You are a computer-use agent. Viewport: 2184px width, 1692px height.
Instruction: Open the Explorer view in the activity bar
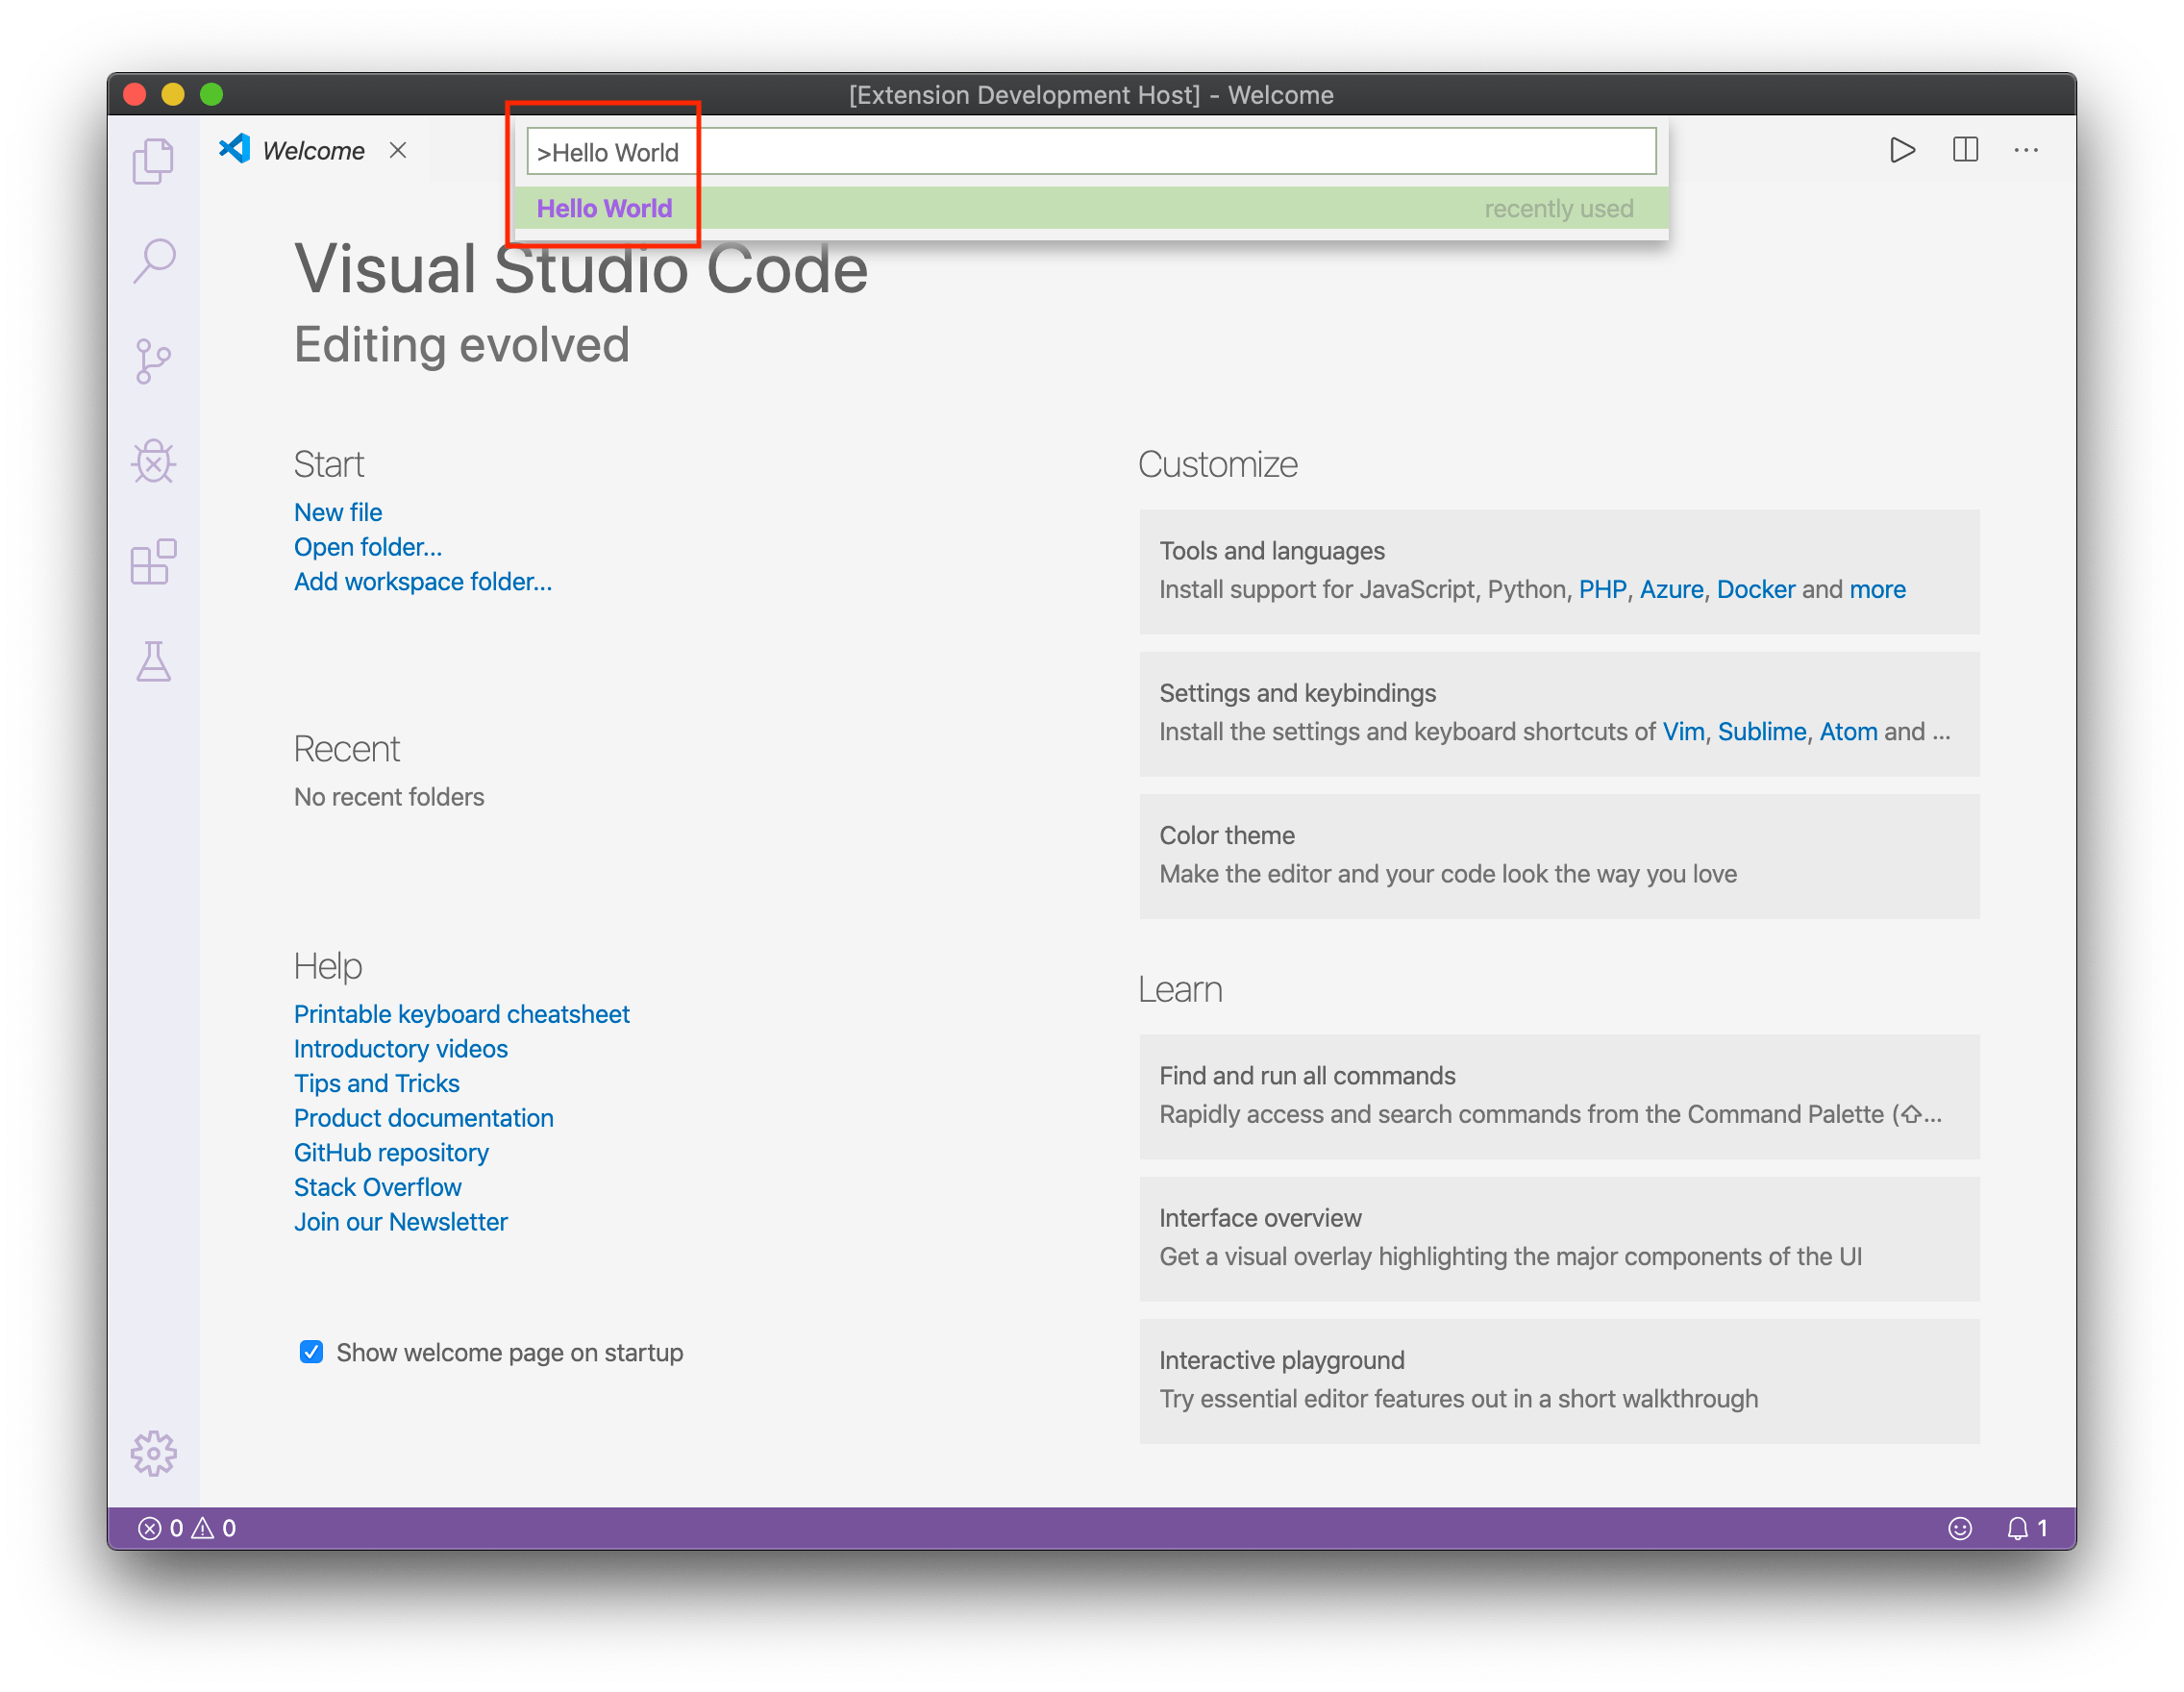click(155, 160)
